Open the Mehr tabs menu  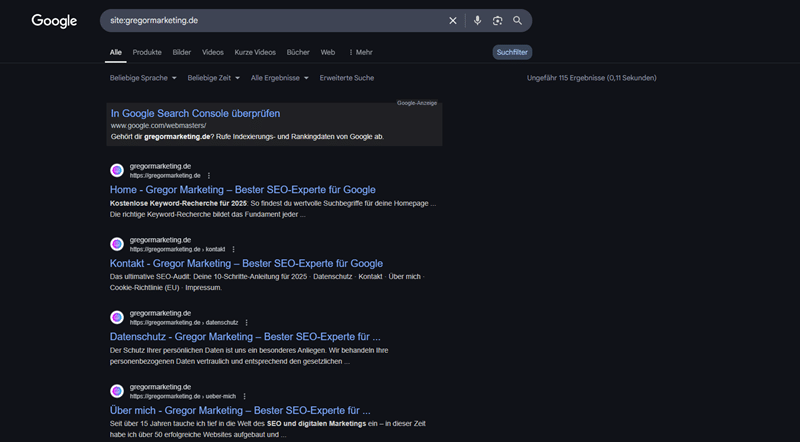pyautogui.click(x=361, y=52)
